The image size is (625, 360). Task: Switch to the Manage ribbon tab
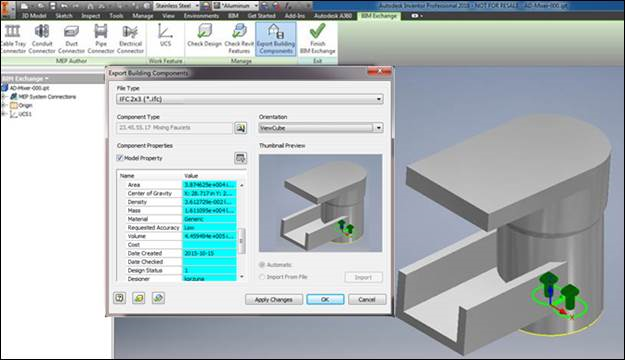click(x=143, y=16)
